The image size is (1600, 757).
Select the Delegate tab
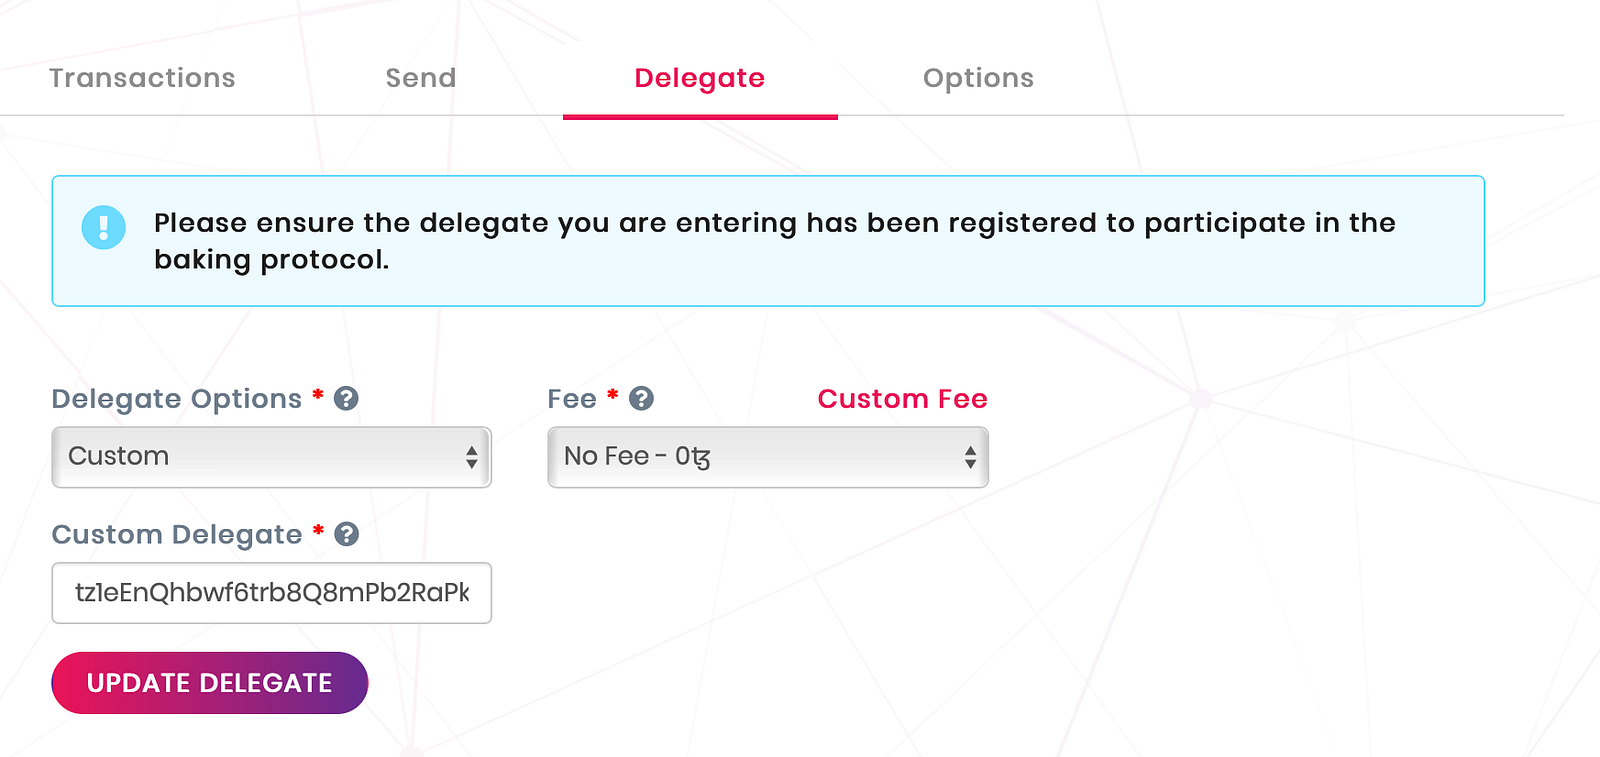pos(699,78)
